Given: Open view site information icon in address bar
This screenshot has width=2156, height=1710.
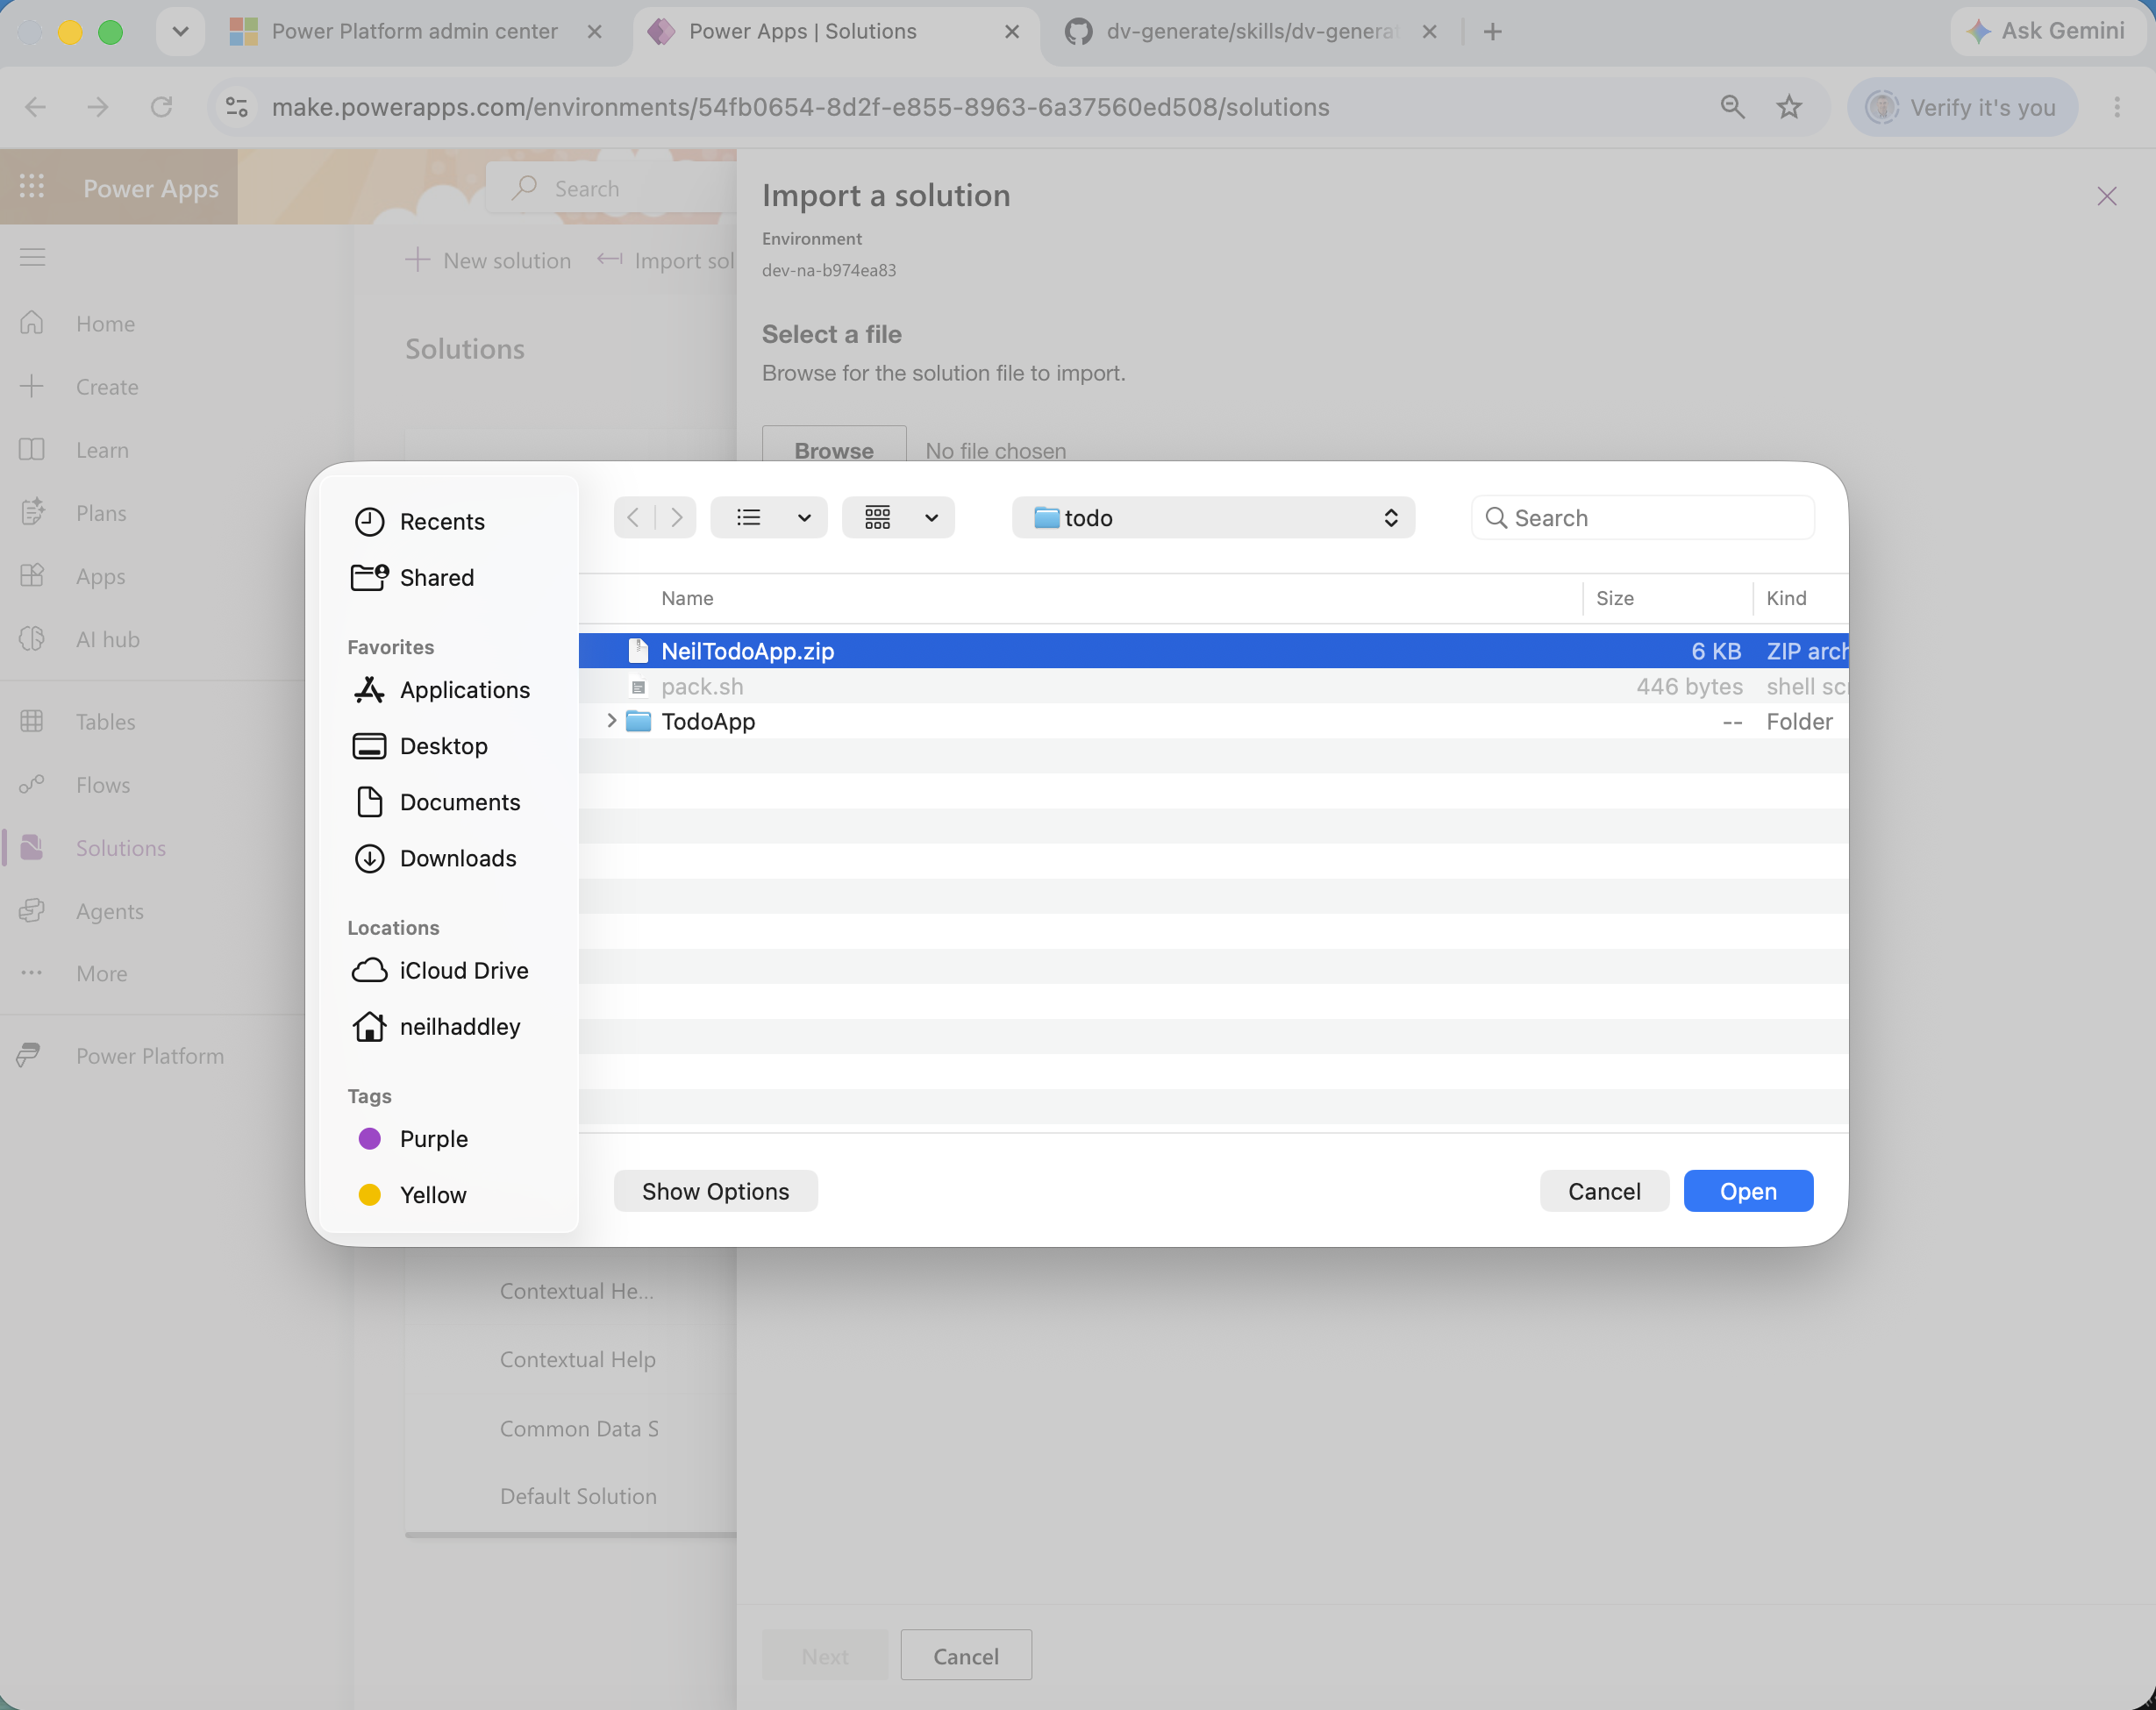Looking at the screenshot, I should click(x=237, y=107).
